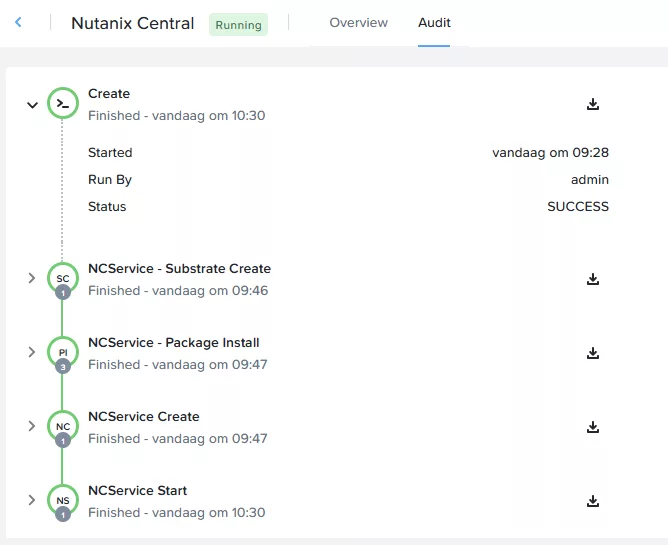Screen dimensions: 668x545
Task: Download the Create action log
Action: point(593,104)
